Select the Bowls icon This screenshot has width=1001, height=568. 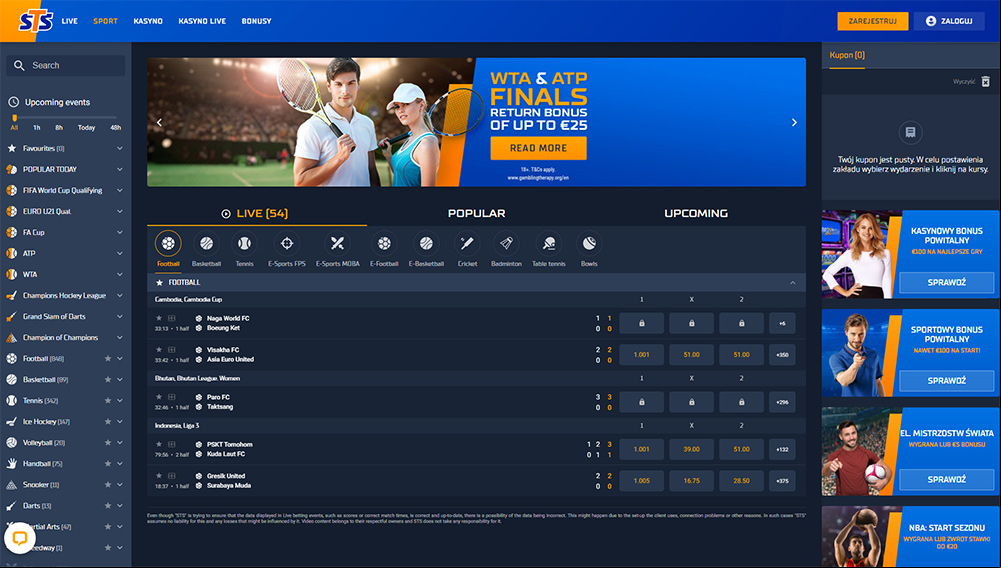click(x=589, y=243)
